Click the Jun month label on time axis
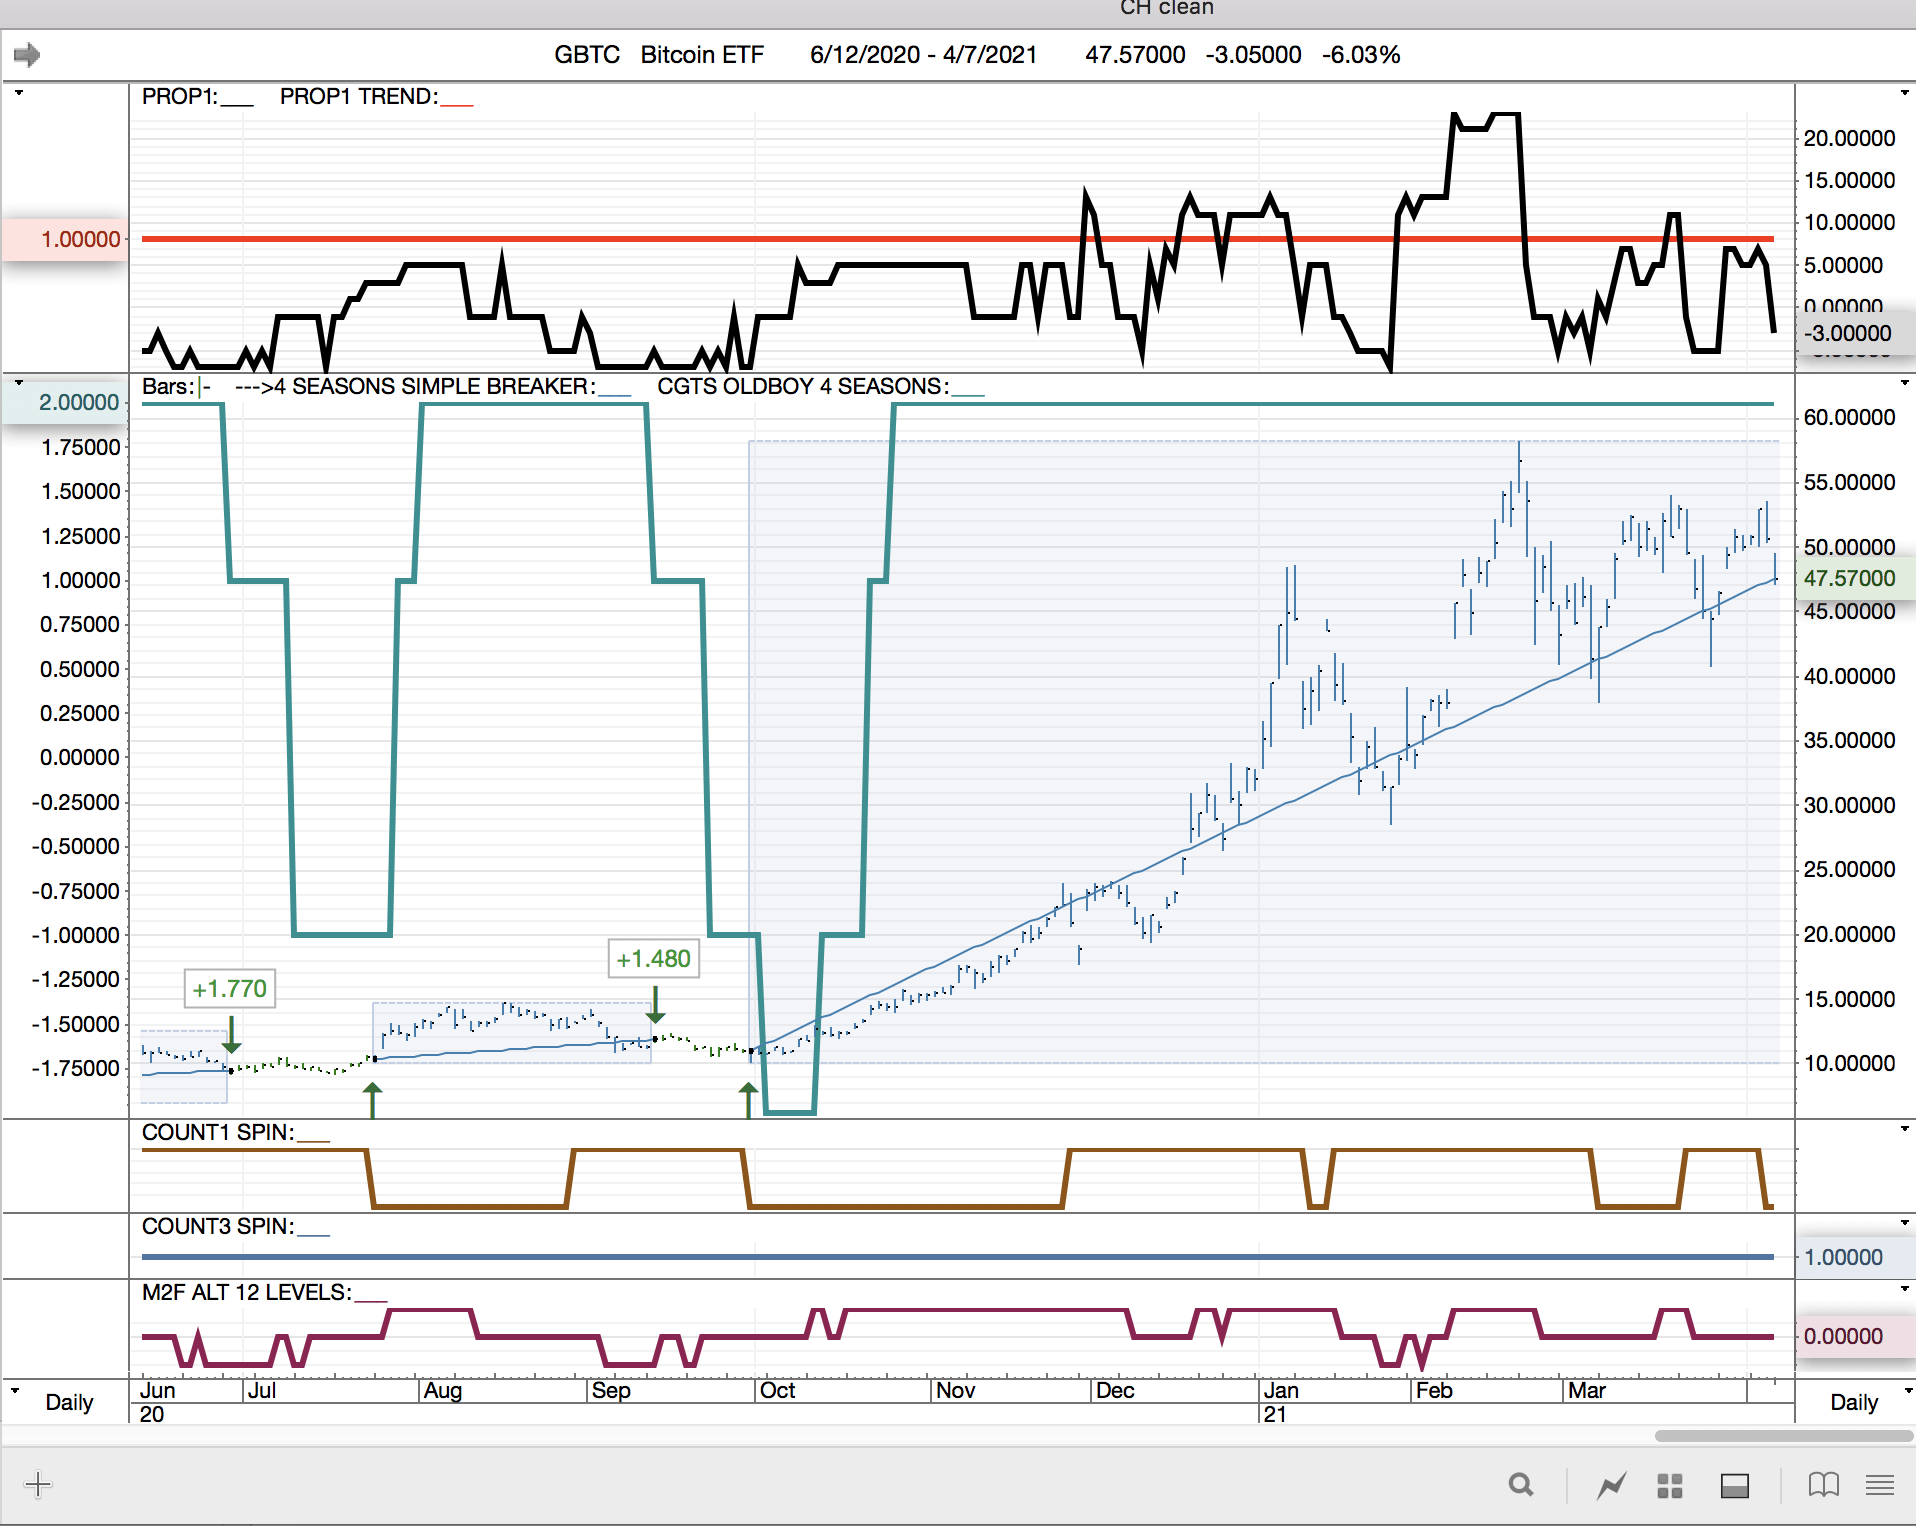This screenshot has height=1526, width=1916. click(x=158, y=1391)
